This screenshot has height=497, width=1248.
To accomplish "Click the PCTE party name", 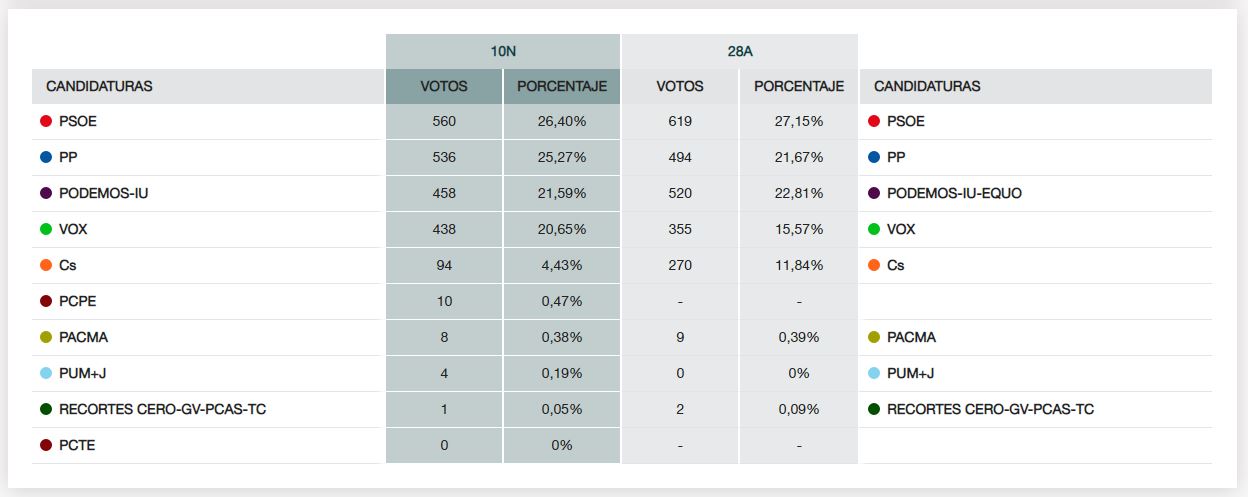I will tap(77, 445).
